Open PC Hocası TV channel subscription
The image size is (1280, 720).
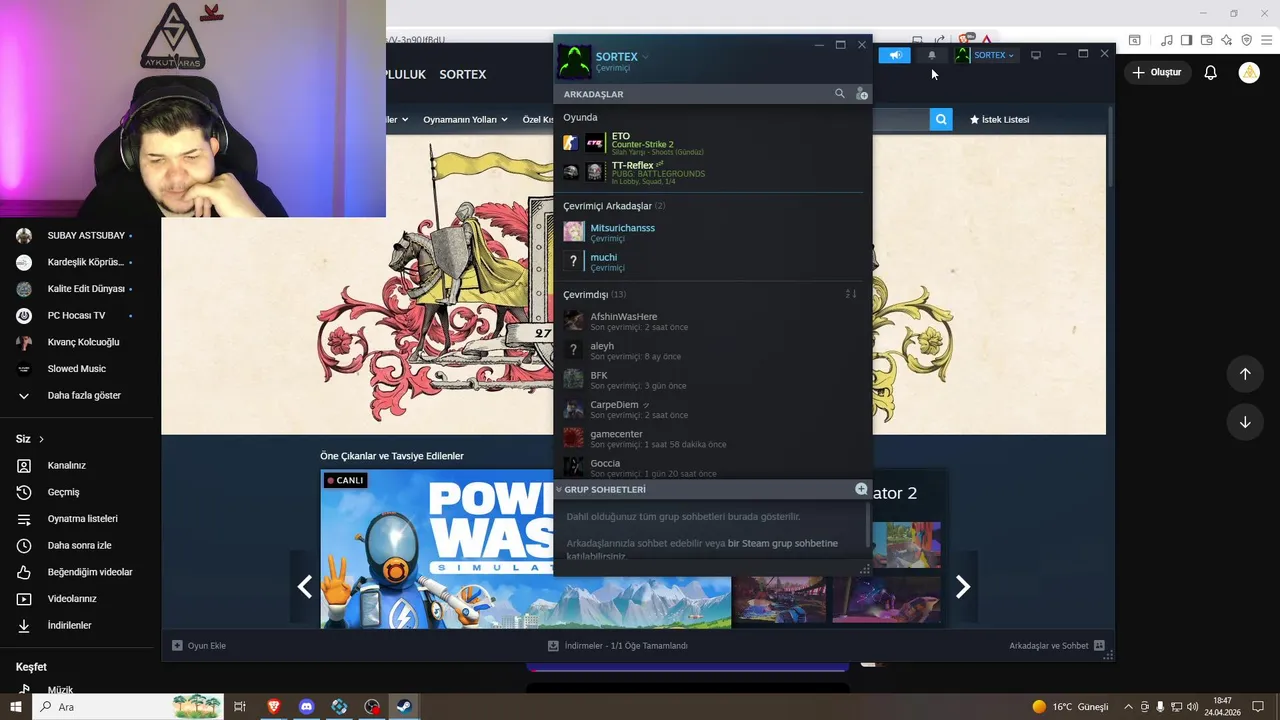click(76, 315)
